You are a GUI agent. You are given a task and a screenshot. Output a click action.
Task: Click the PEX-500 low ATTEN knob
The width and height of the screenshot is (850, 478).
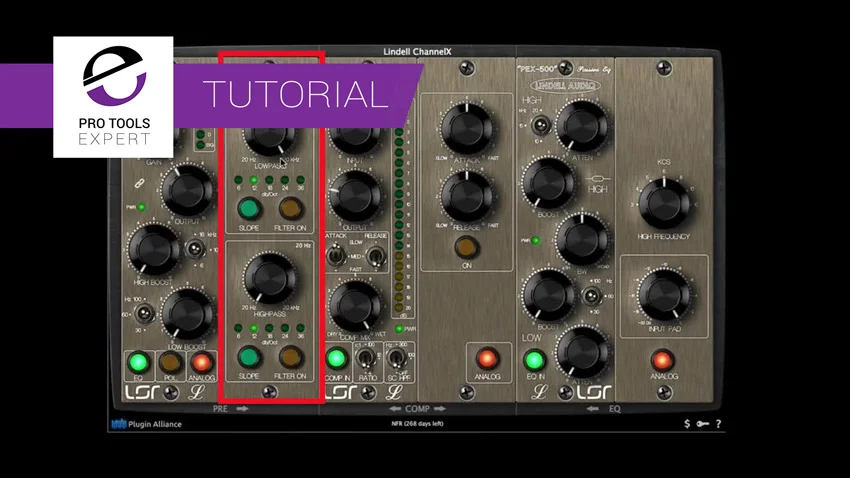pos(582,352)
